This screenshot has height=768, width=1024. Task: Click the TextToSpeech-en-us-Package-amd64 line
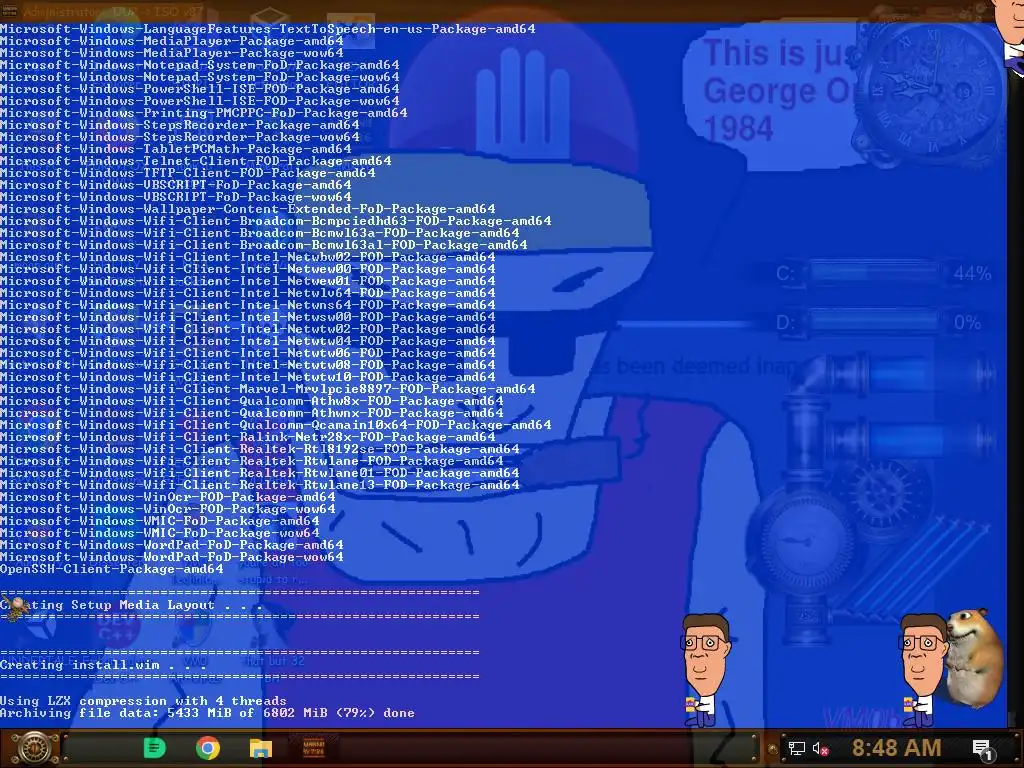pyautogui.click(x=268, y=29)
